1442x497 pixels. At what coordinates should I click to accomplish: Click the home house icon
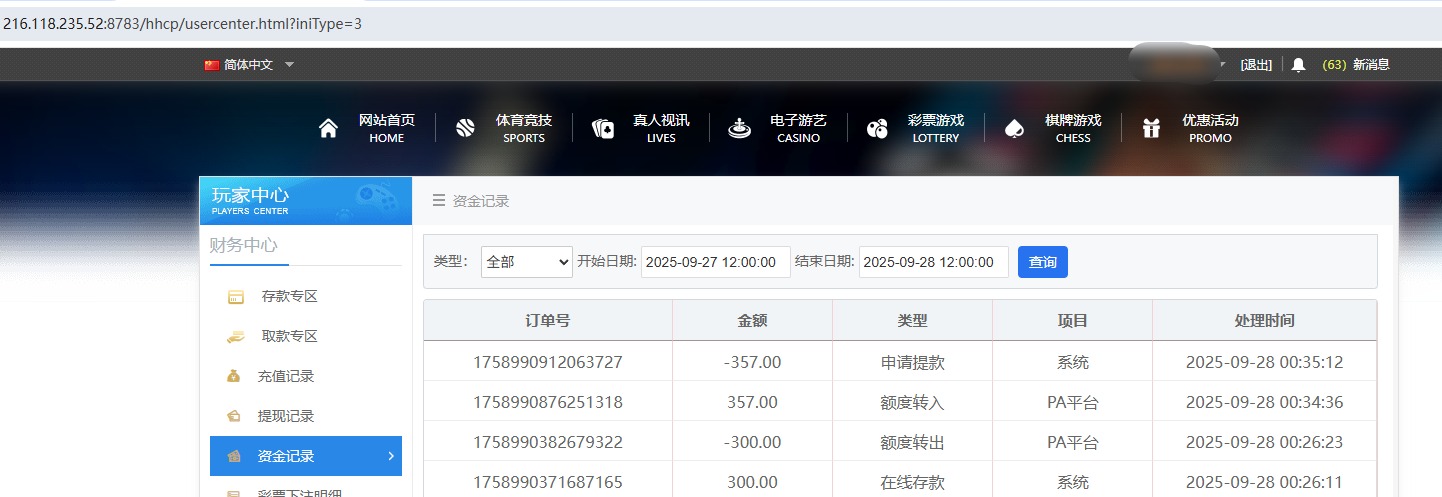(x=328, y=129)
